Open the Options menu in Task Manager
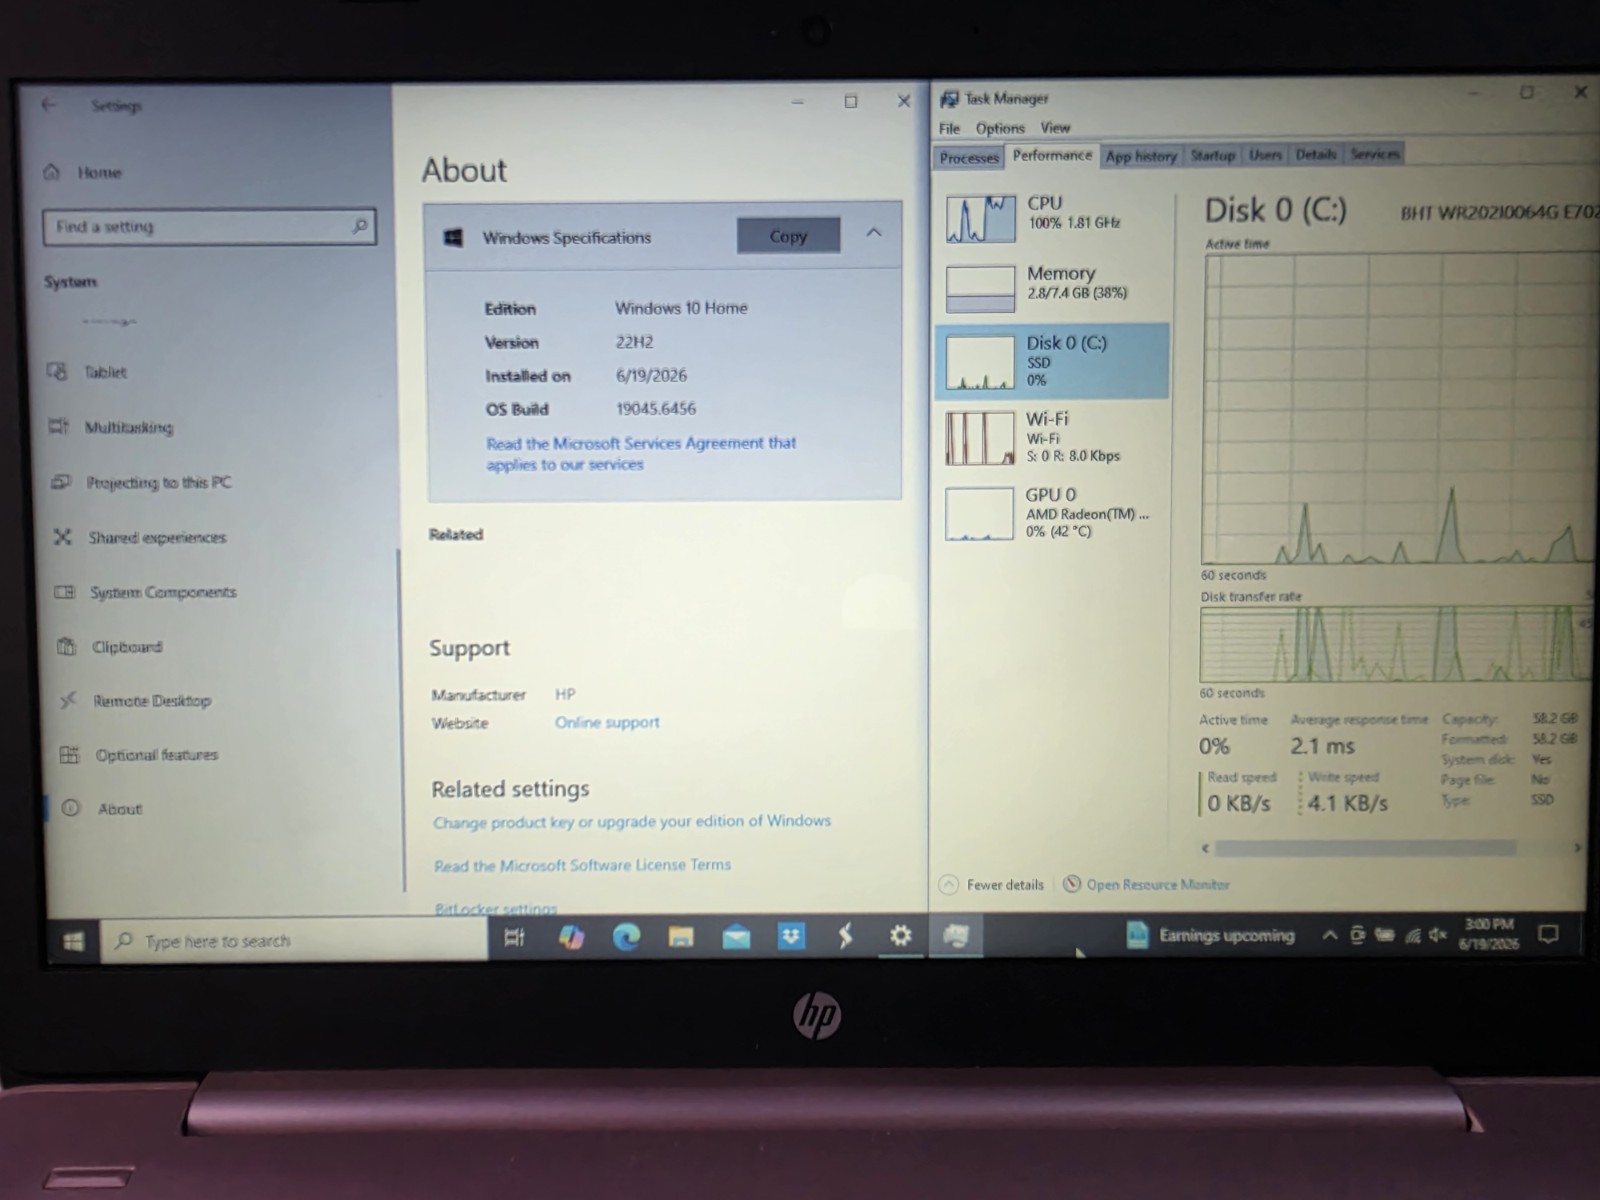 (1000, 128)
